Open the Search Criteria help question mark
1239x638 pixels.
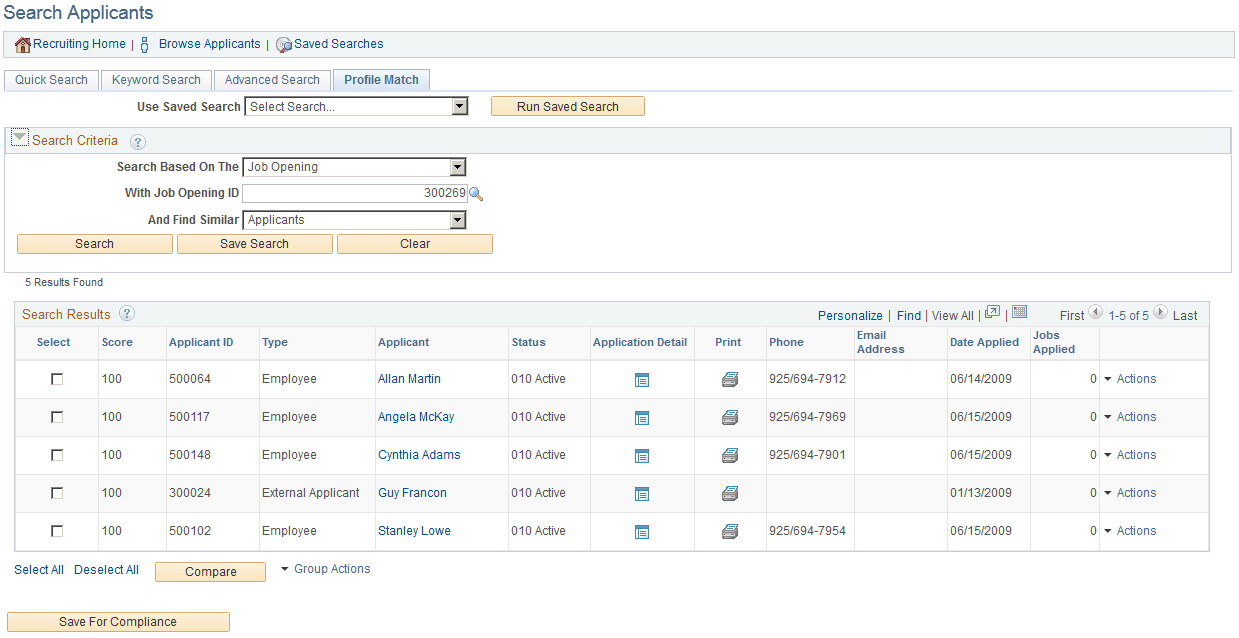(x=137, y=141)
